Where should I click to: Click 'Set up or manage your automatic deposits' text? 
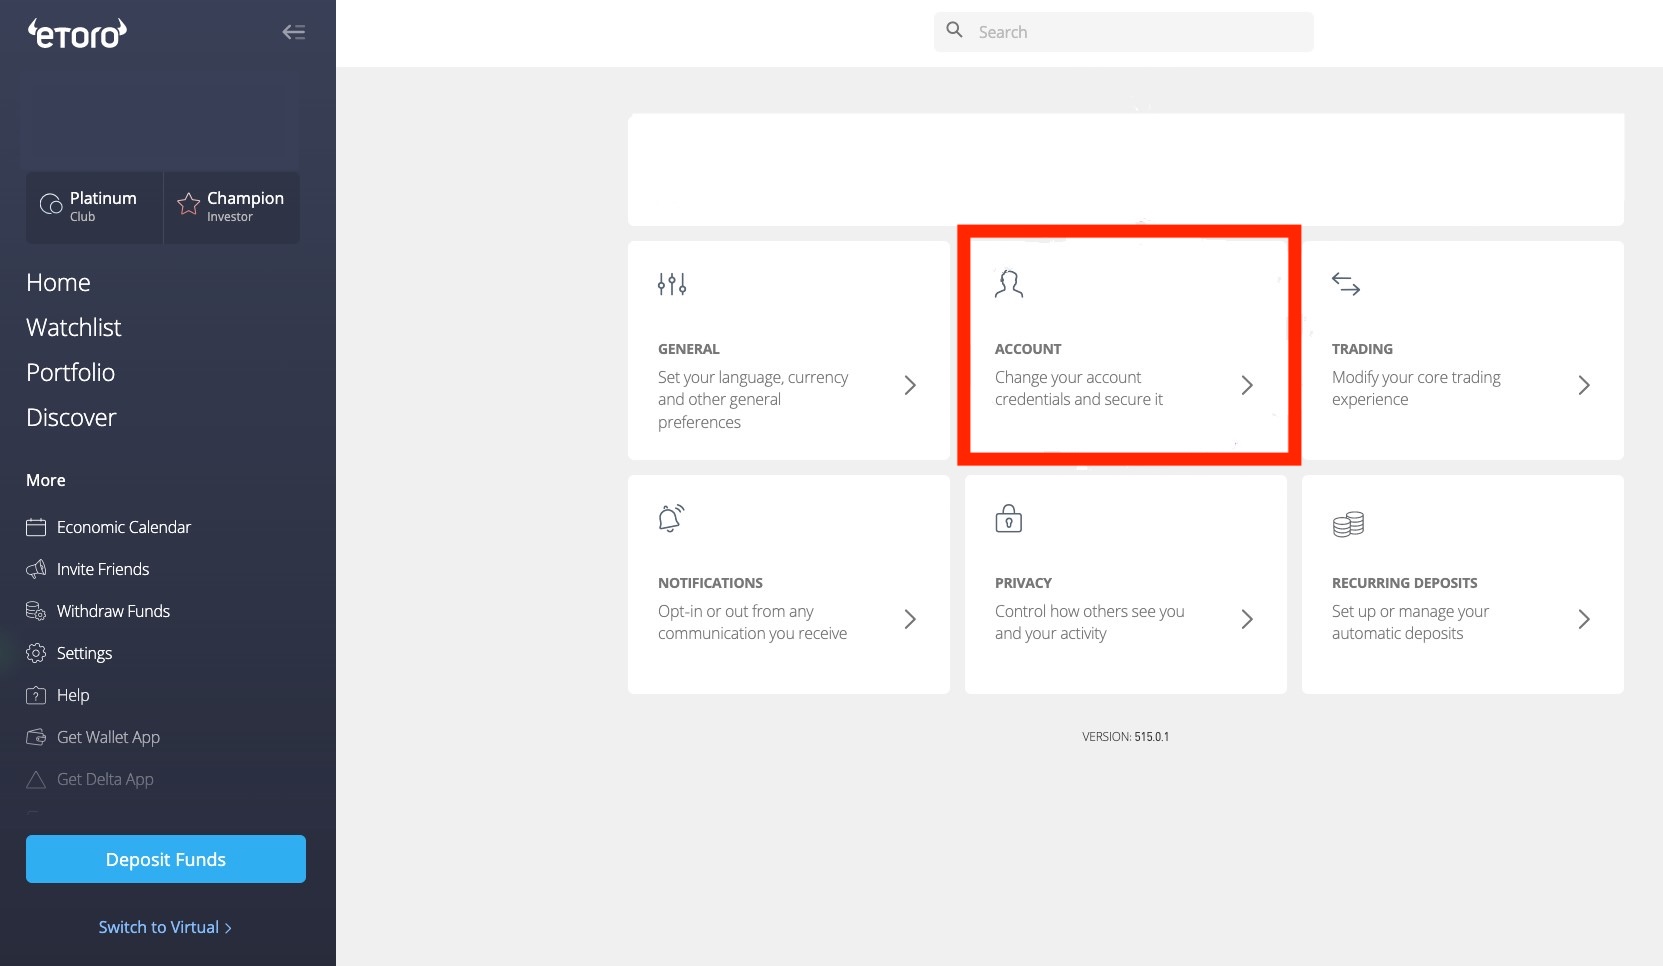point(1410,622)
